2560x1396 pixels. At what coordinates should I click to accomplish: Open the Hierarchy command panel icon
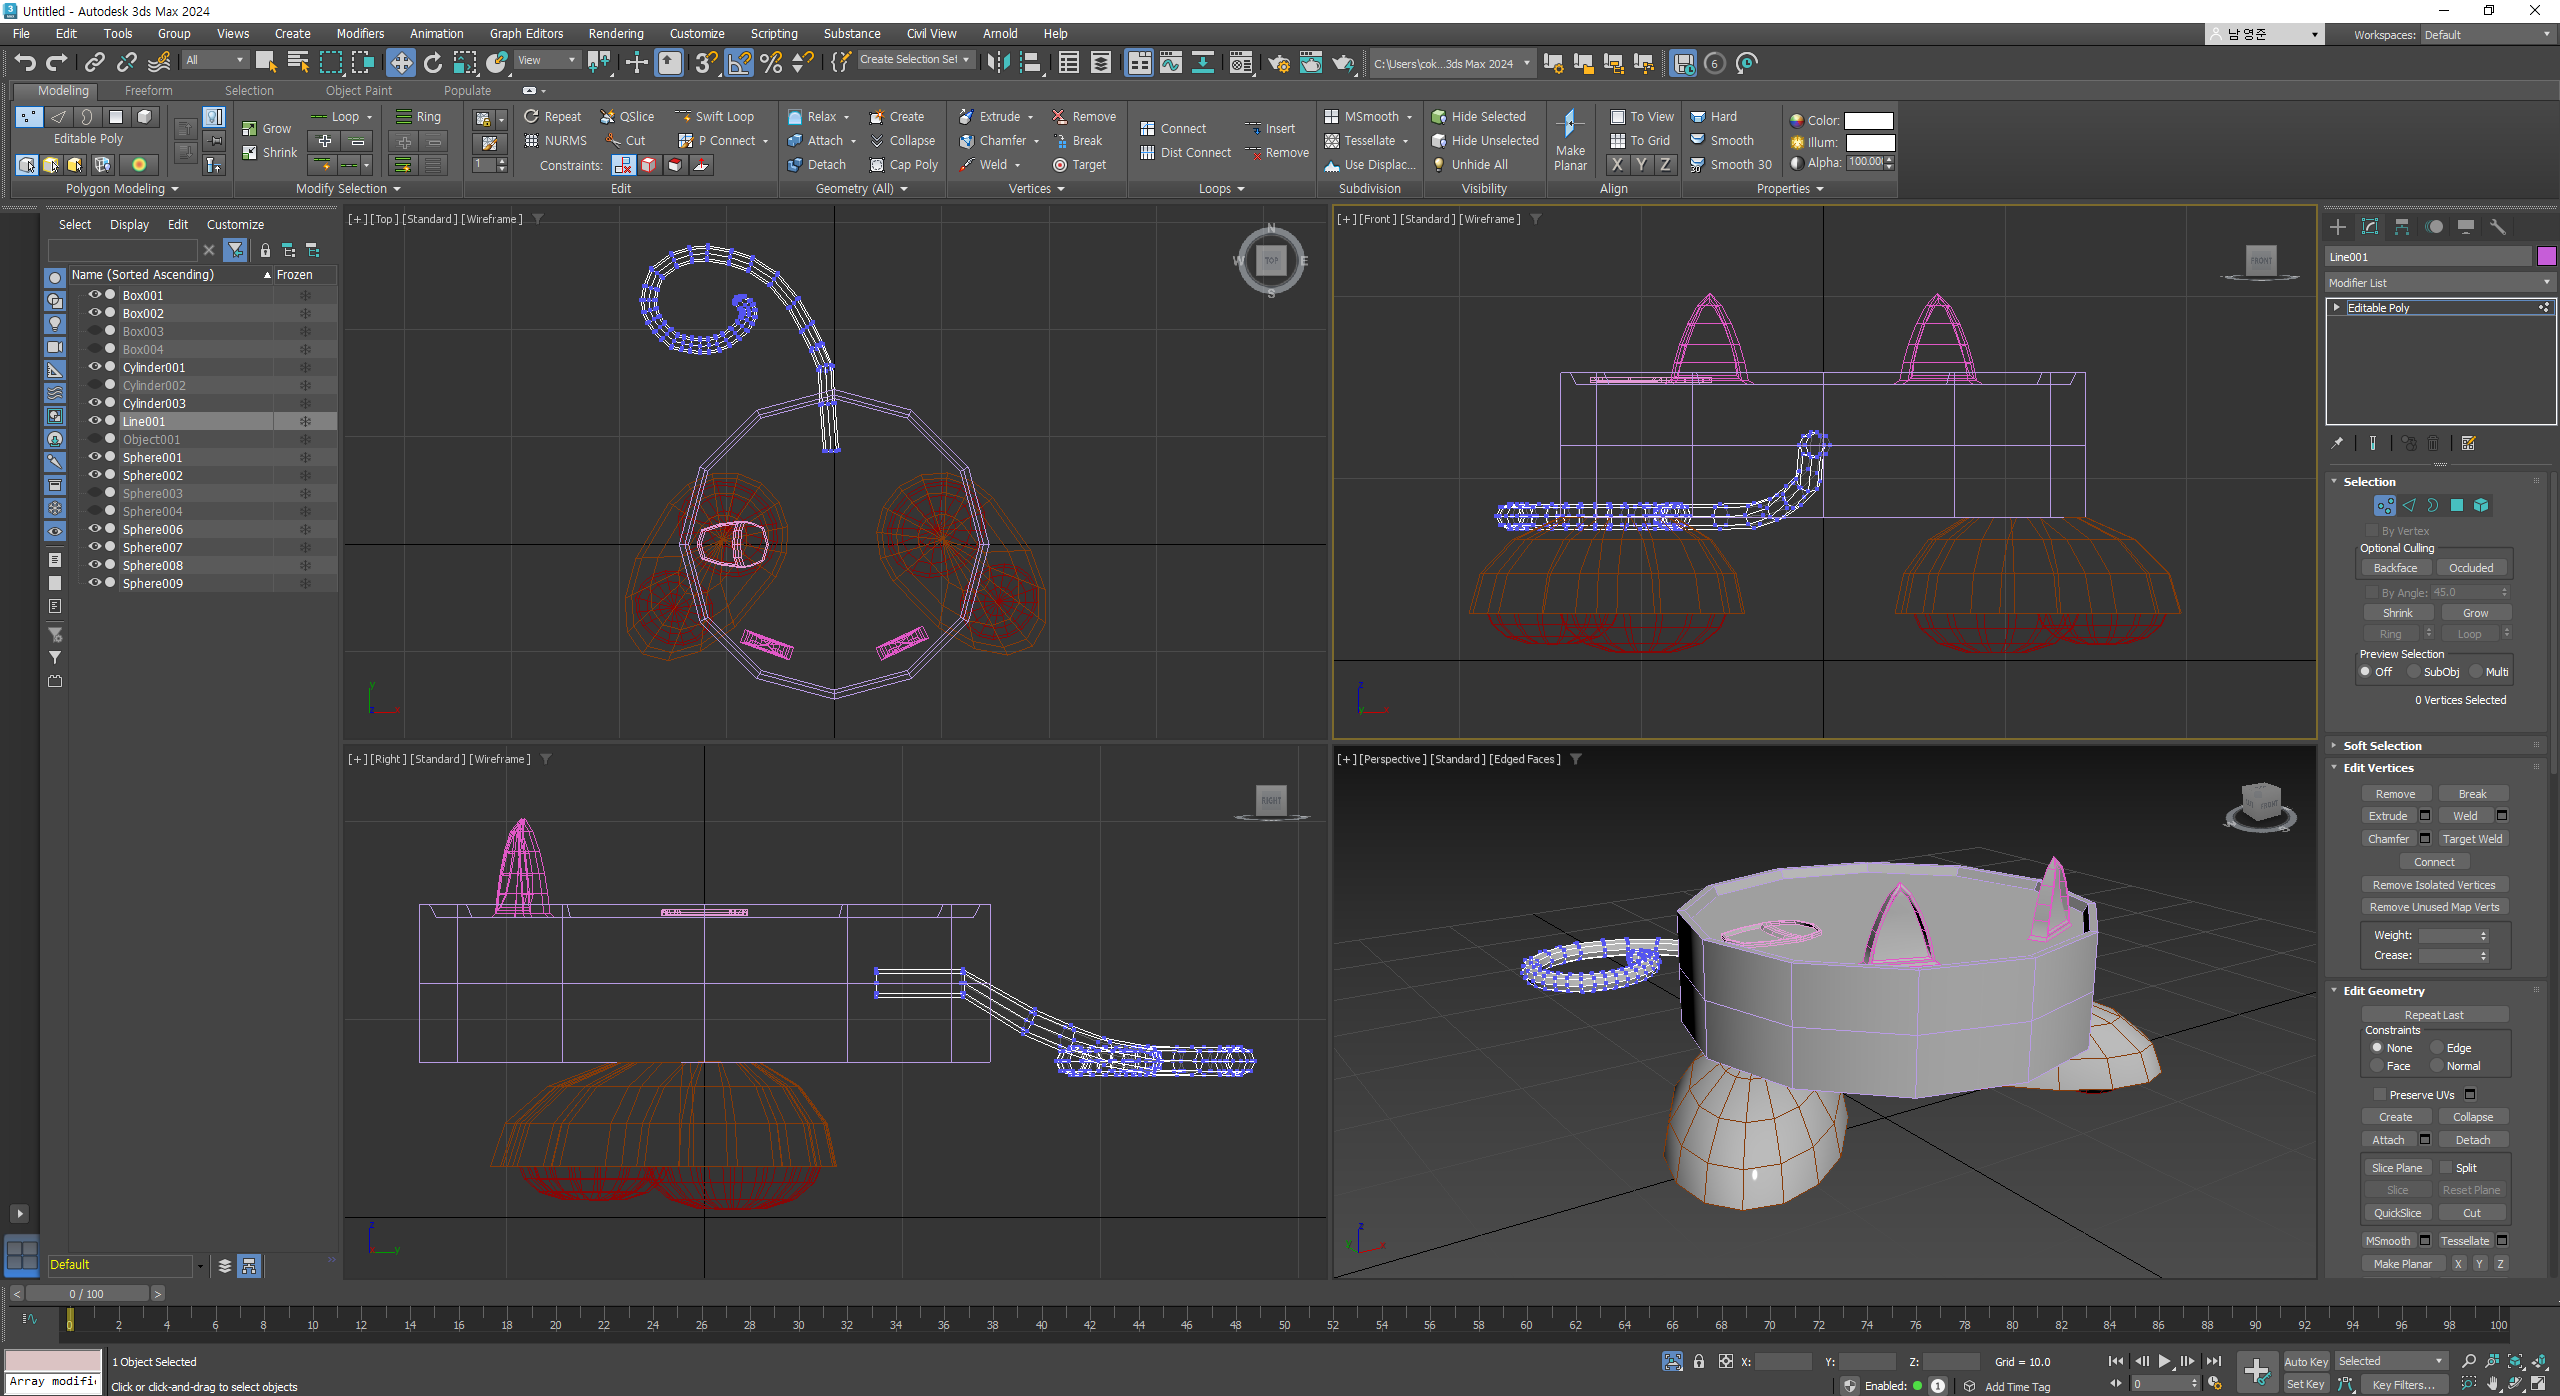[x=2402, y=227]
